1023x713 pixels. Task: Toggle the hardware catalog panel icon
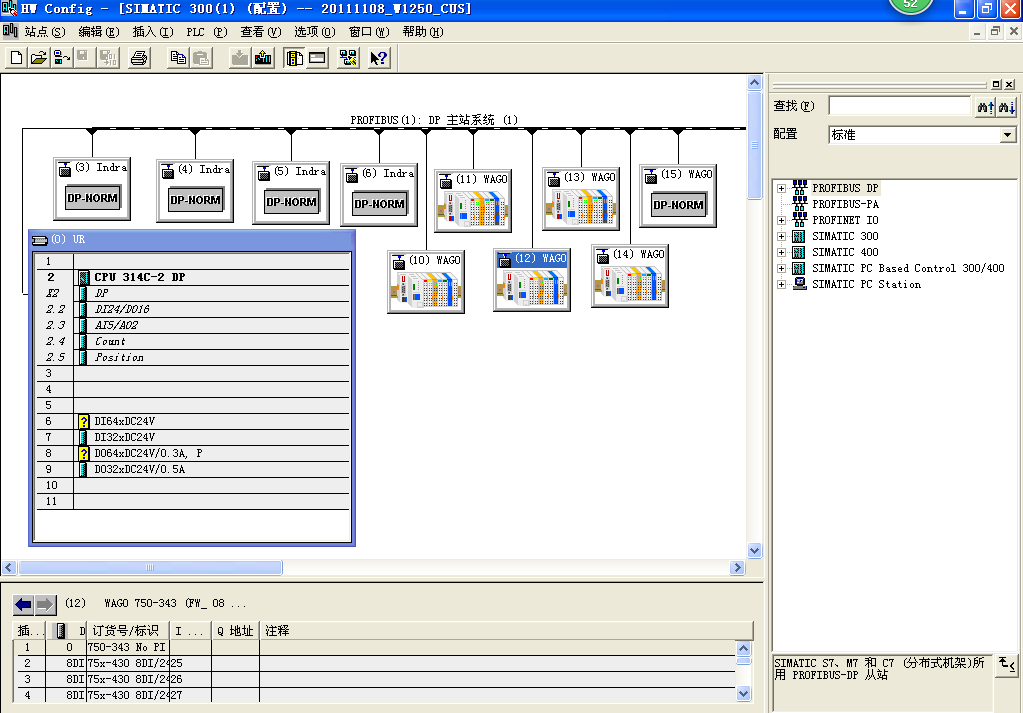pos(294,58)
